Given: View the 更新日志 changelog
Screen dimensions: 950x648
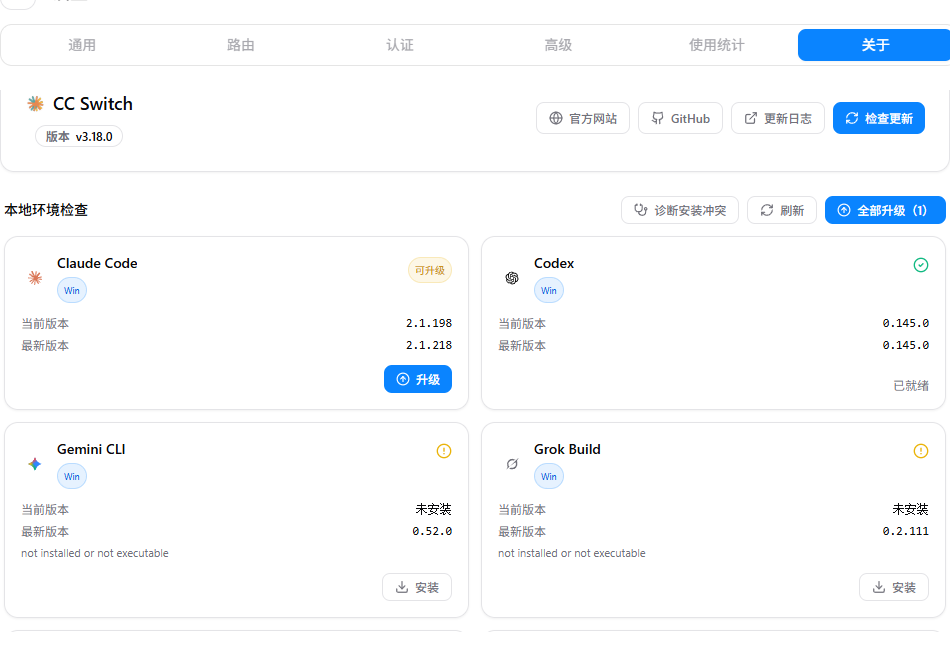Looking at the screenshot, I should [778, 118].
